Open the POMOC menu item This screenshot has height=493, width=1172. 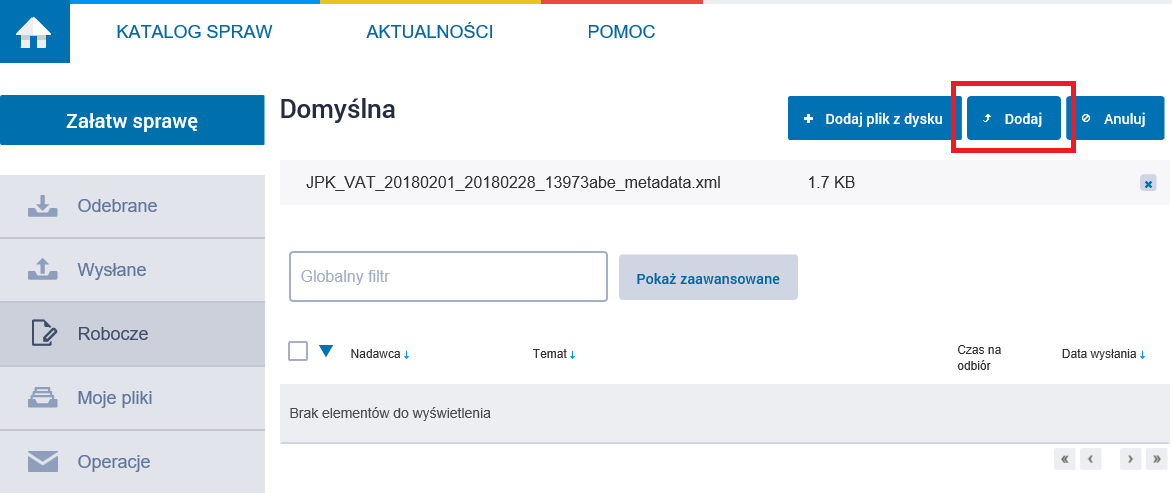621,32
